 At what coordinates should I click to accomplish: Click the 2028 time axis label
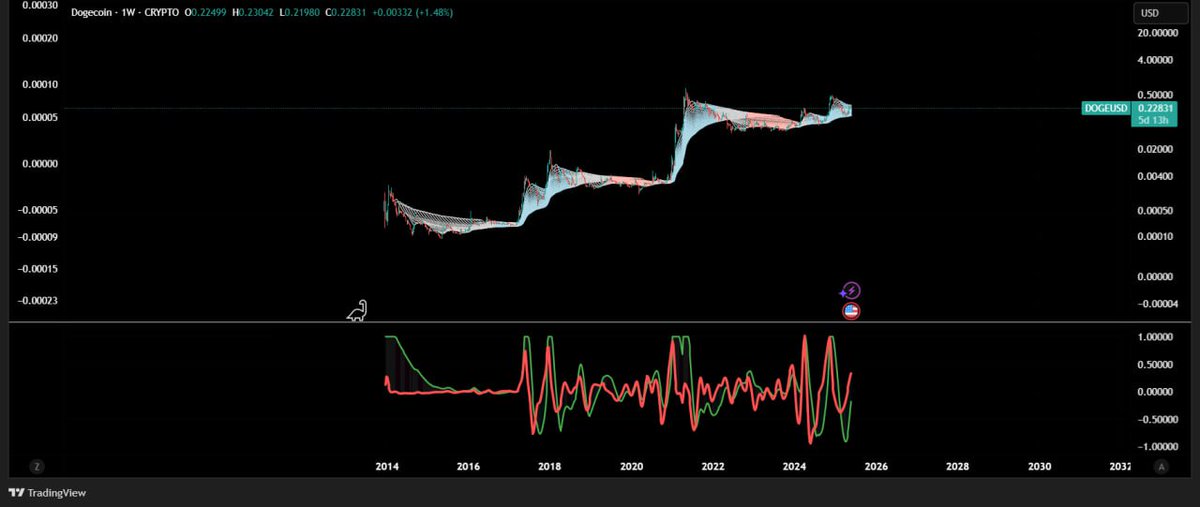[x=957, y=466]
